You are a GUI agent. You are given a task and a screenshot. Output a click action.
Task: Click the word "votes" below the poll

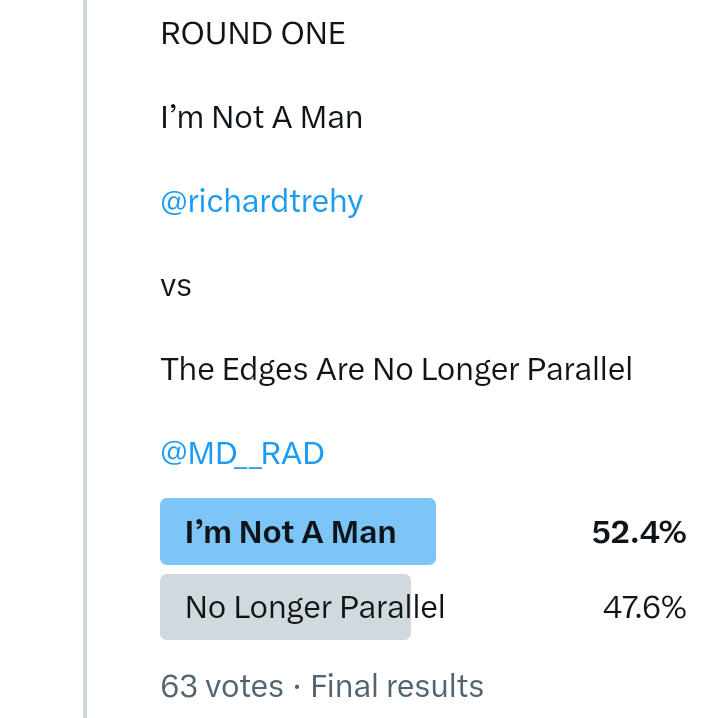point(243,686)
